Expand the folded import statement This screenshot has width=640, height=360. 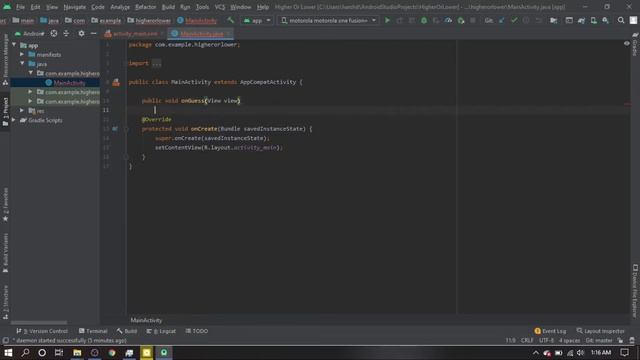pos(157,63)
